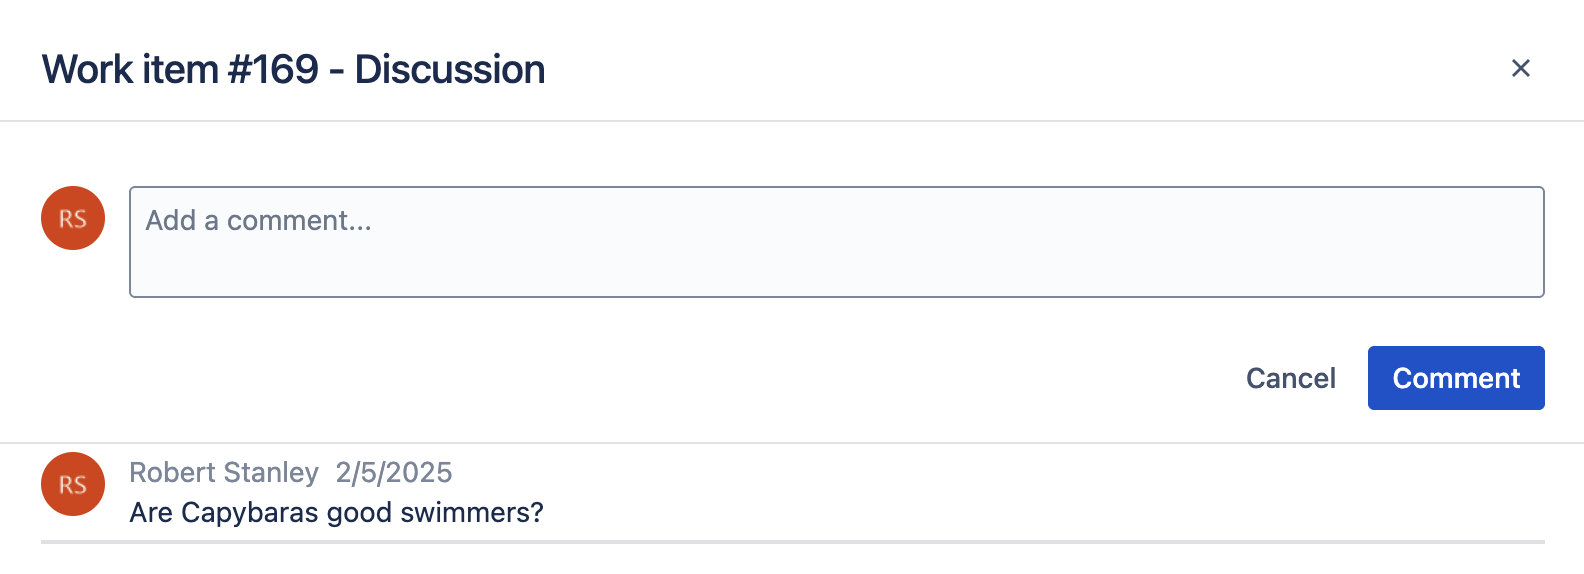The height and width of the screenshot is (574, 1584).
Task: Click the 2/5/2025 comment date
Action: [394, 472]
